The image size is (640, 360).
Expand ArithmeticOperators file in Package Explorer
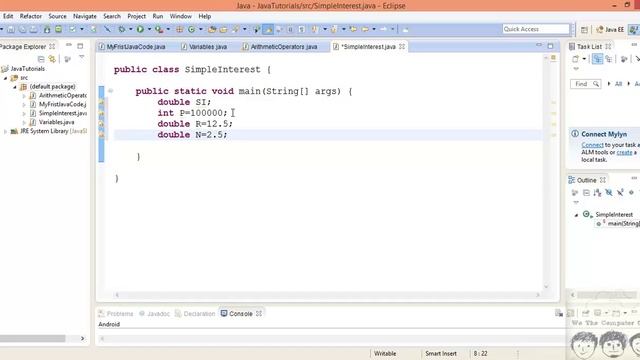pos(24,96)
